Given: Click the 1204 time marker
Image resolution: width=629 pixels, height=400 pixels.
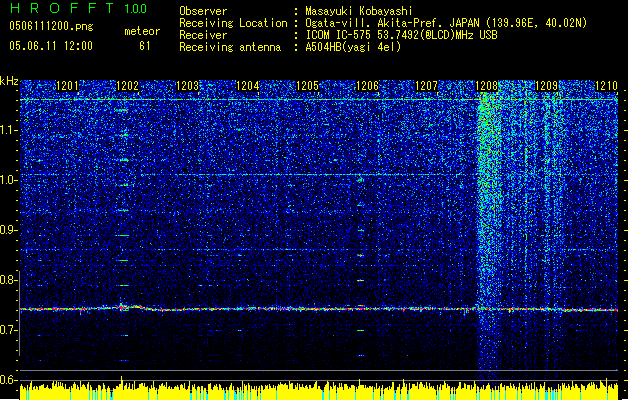Looking at the screenshot, I should pyautogui.click(x=248, y=86).
